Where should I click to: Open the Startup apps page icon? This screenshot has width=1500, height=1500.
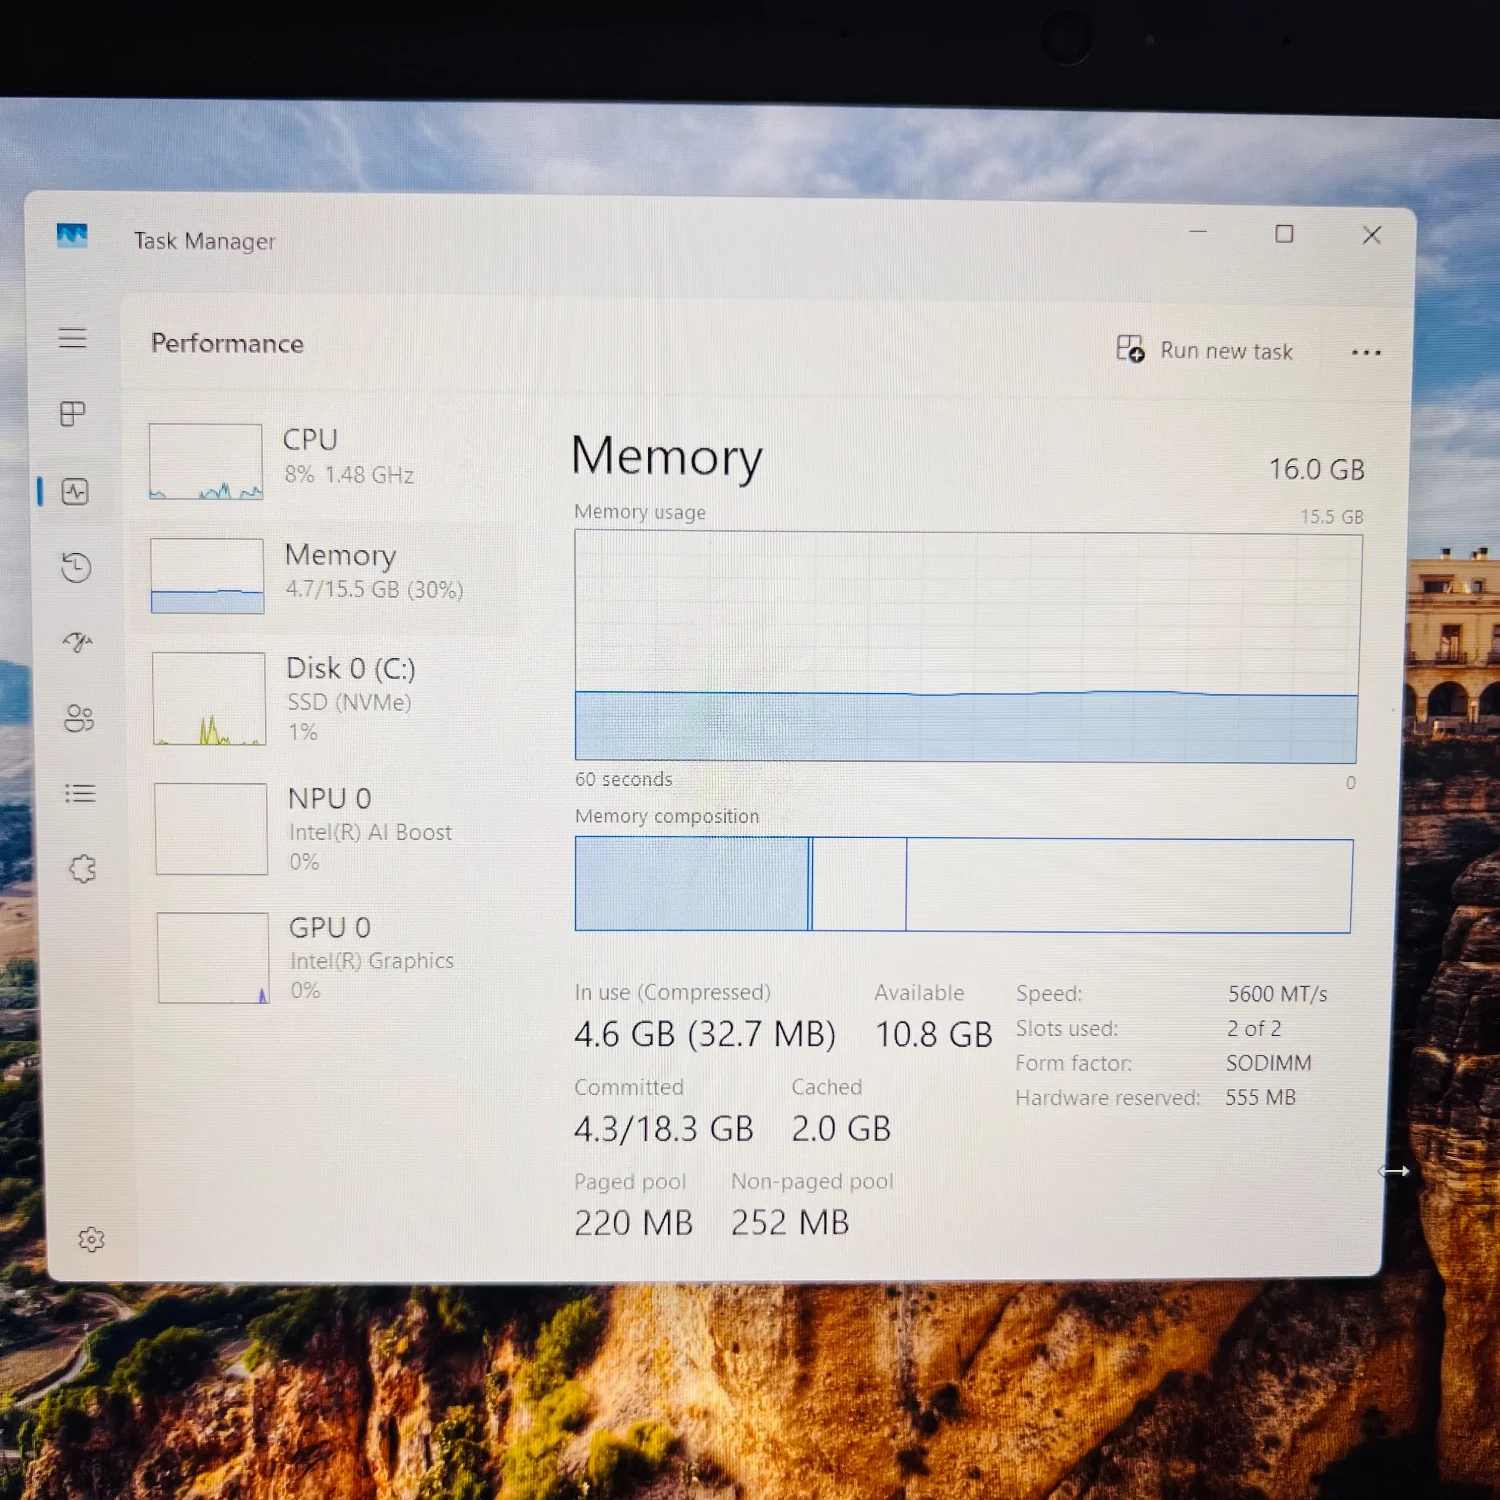click(x=78, y=642)
